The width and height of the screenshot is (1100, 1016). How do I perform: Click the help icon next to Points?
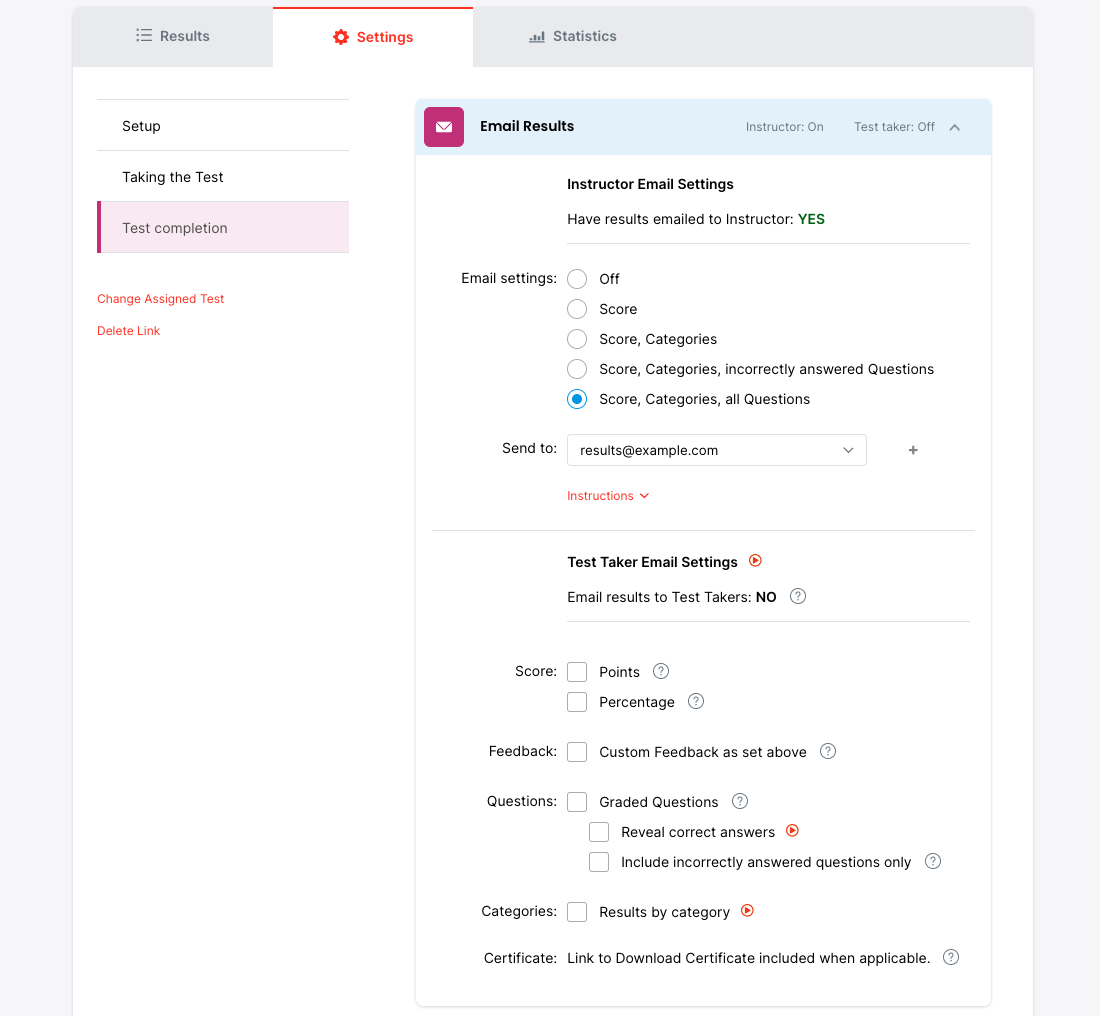click(x=660, y=671)
